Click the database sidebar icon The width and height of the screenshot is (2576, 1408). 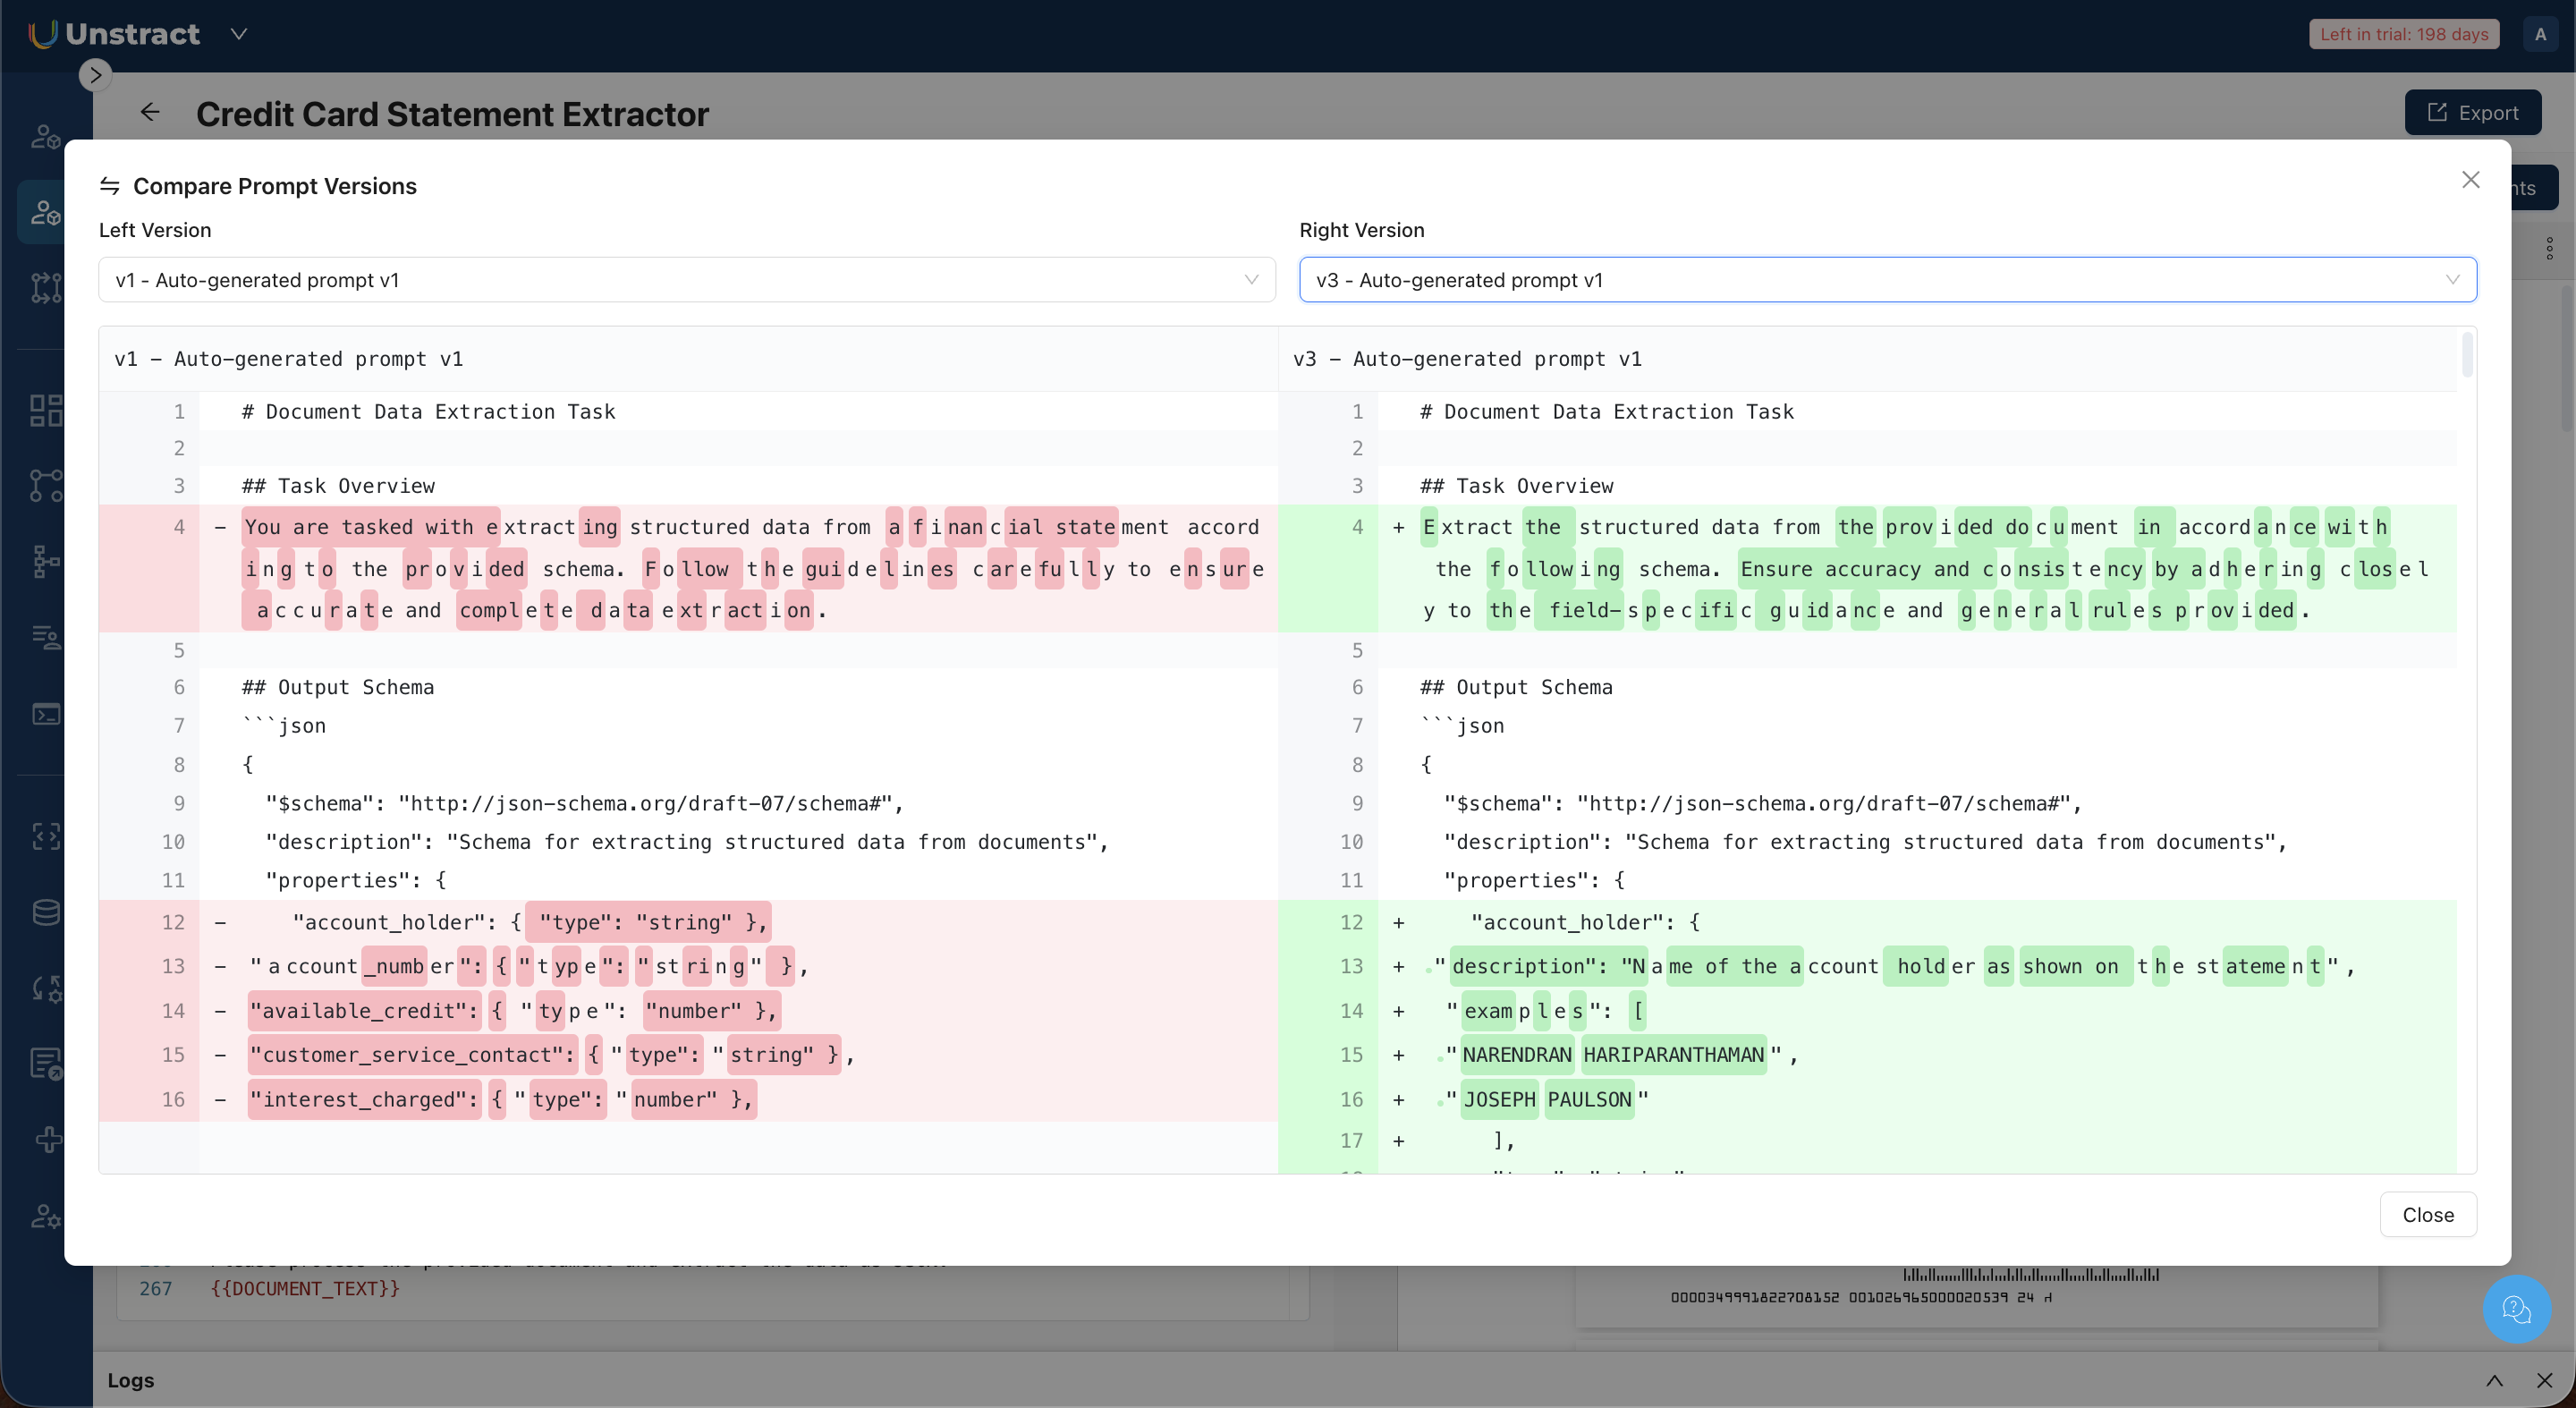46,912
